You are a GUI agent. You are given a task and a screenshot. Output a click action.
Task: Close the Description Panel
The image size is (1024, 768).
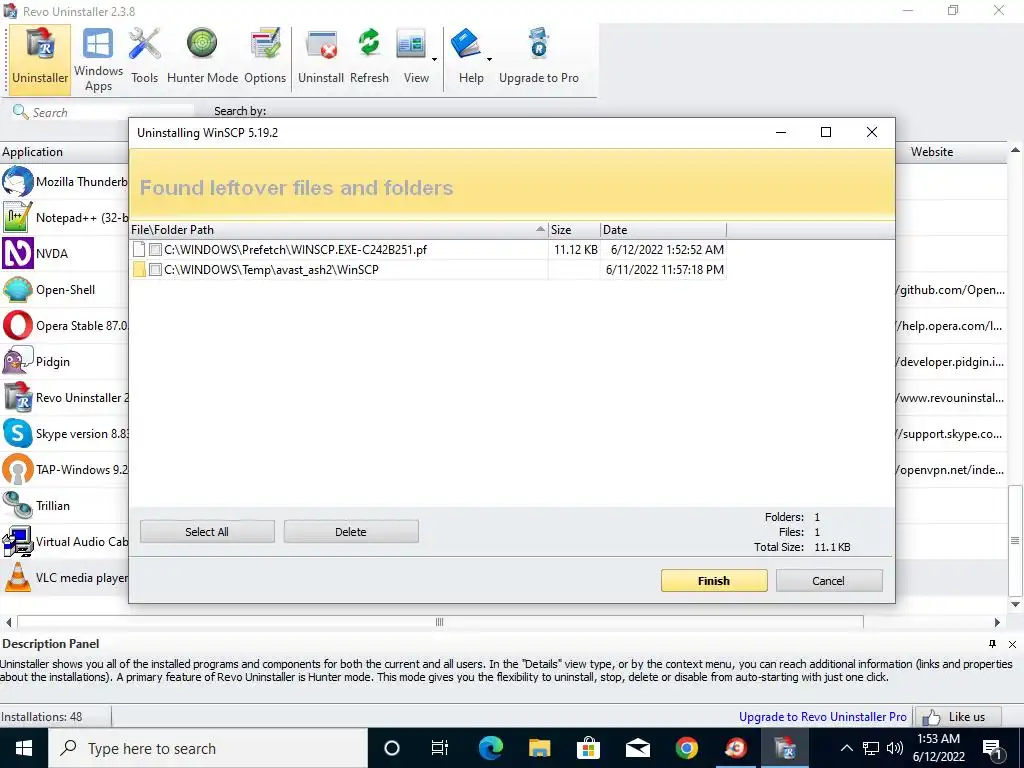pyautogui.click(x=1012, y=644)
